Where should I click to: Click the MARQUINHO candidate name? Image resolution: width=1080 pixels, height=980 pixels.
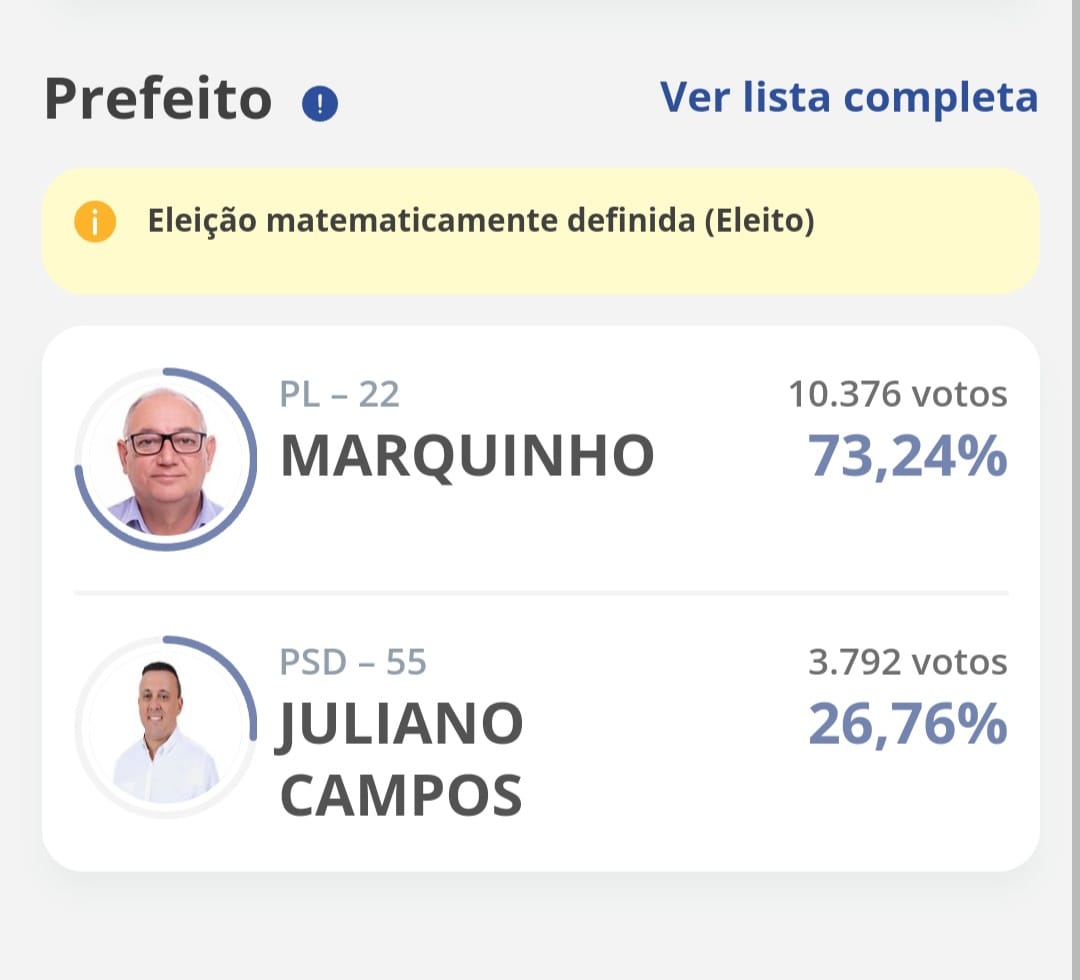click(x=467, y=456)
